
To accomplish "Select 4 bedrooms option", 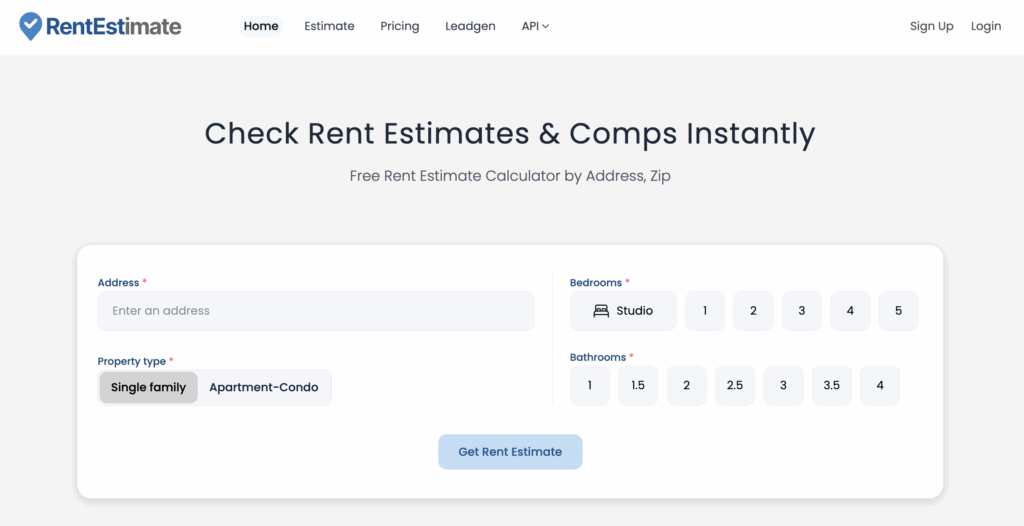I will (x=850, y=311).
